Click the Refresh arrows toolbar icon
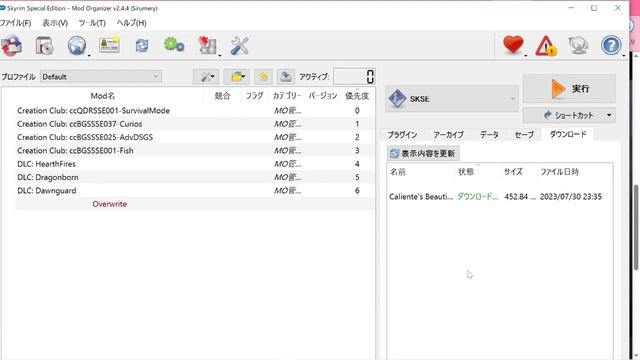Viewport: 640px width, 360px height. 142,45
